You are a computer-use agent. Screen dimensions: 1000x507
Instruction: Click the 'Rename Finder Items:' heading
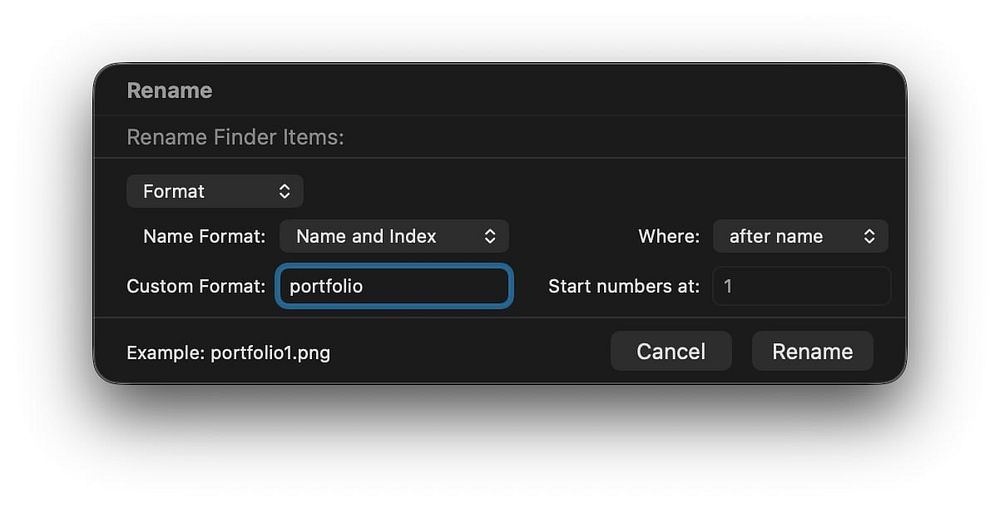pos(235,137)
